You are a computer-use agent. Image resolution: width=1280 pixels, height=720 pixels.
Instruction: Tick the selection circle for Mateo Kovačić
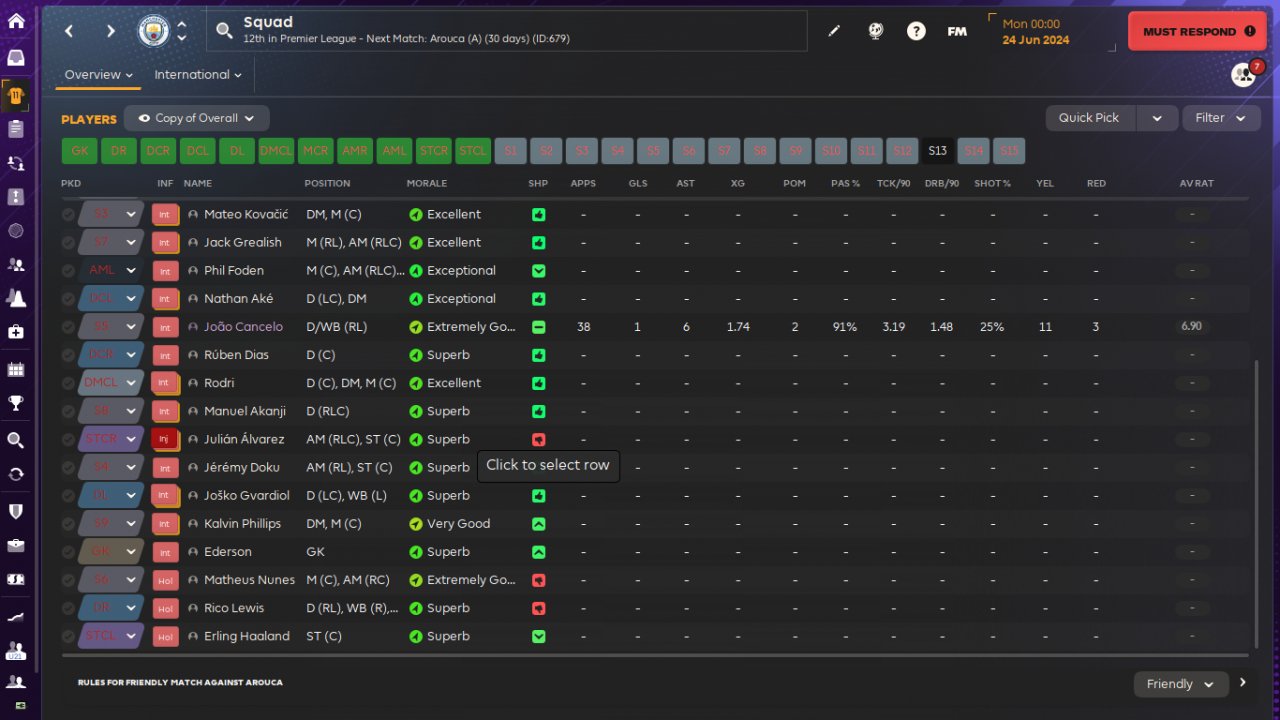pyautogui.click(x=68, y=214)
